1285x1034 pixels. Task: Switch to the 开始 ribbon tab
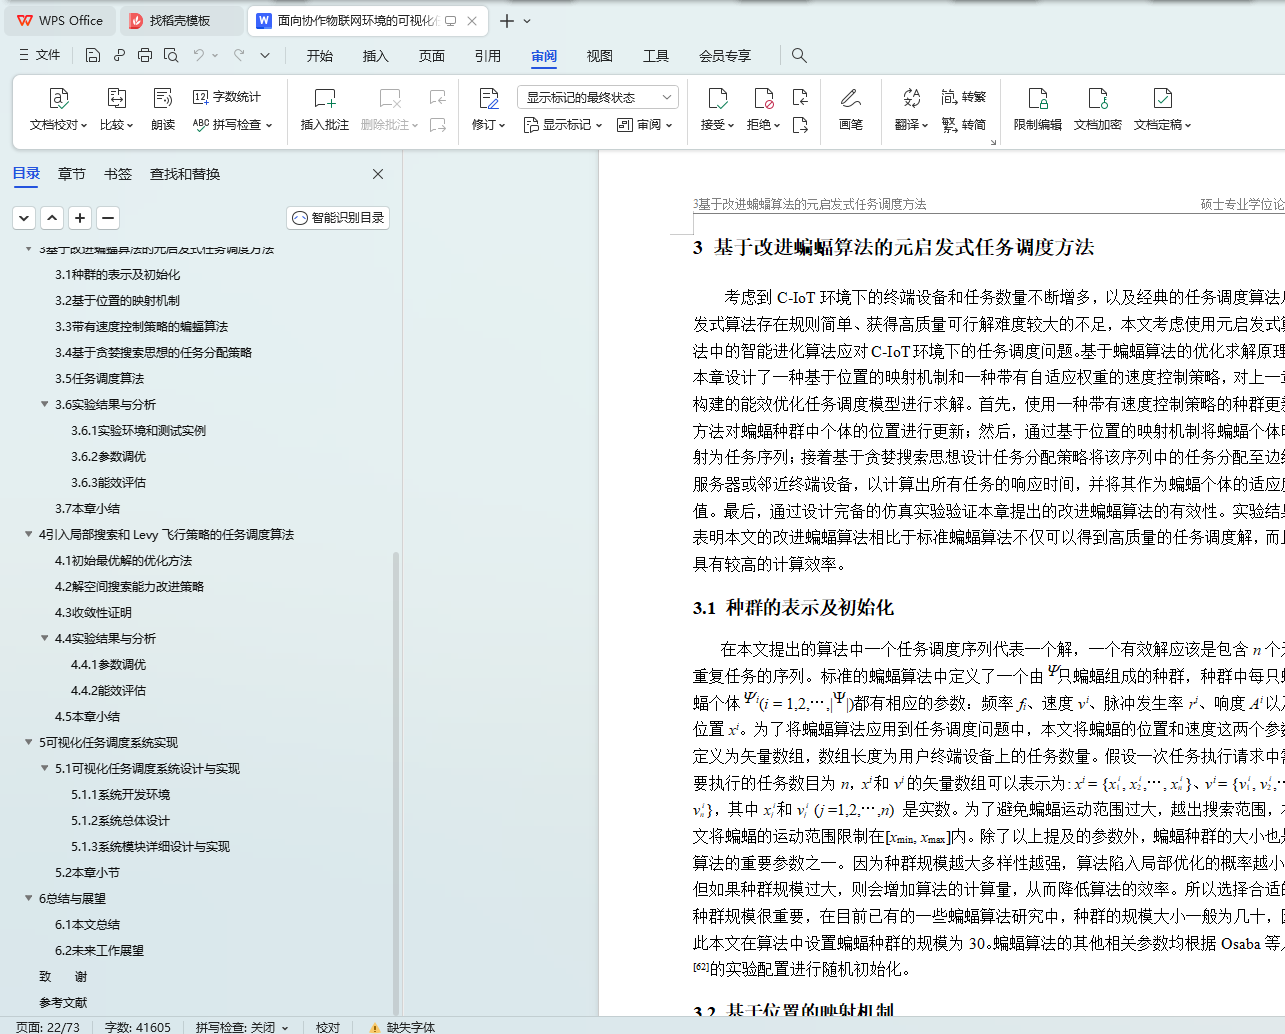pos(320,56)
